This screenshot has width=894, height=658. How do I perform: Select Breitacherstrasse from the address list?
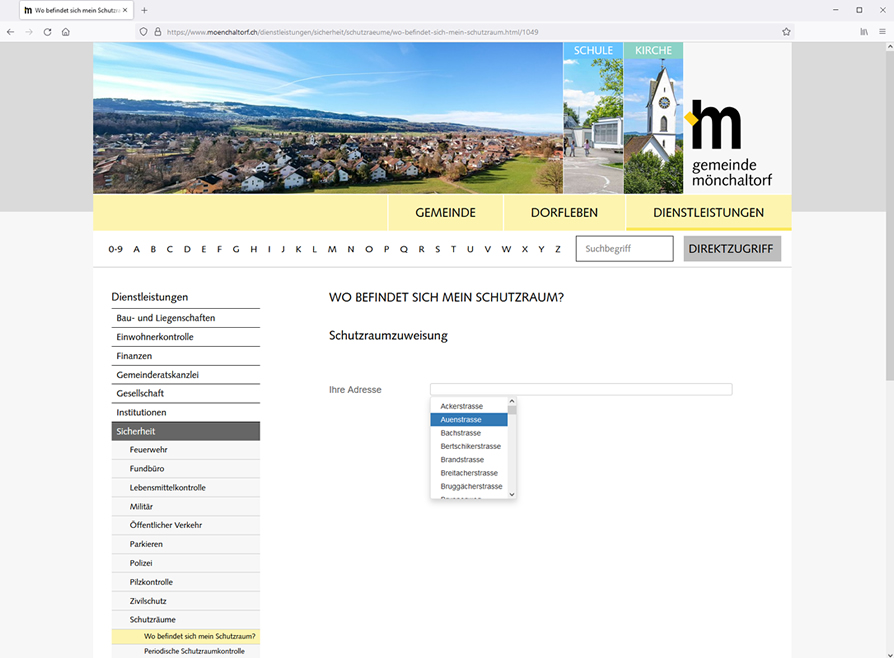tap(469, 473)
